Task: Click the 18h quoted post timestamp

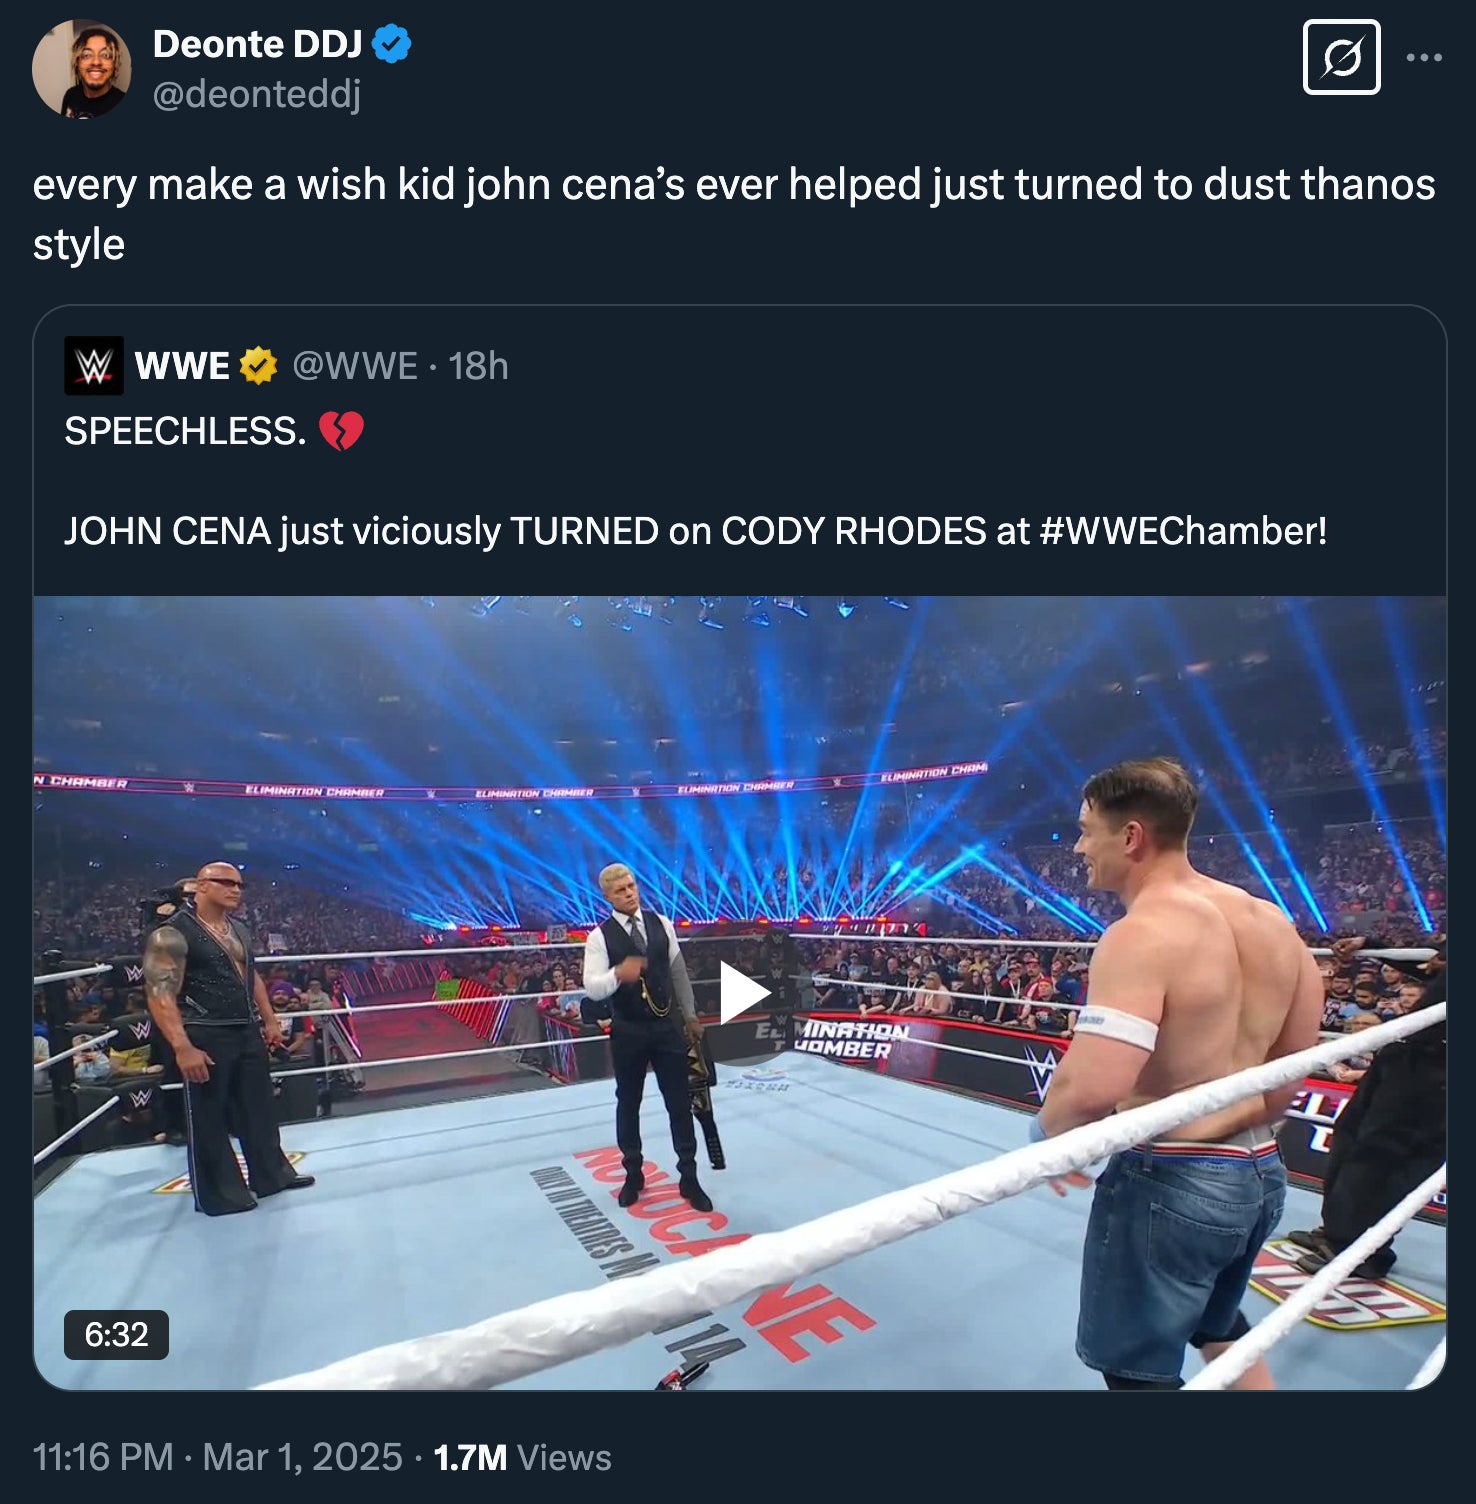Action: tap(478, 366)
